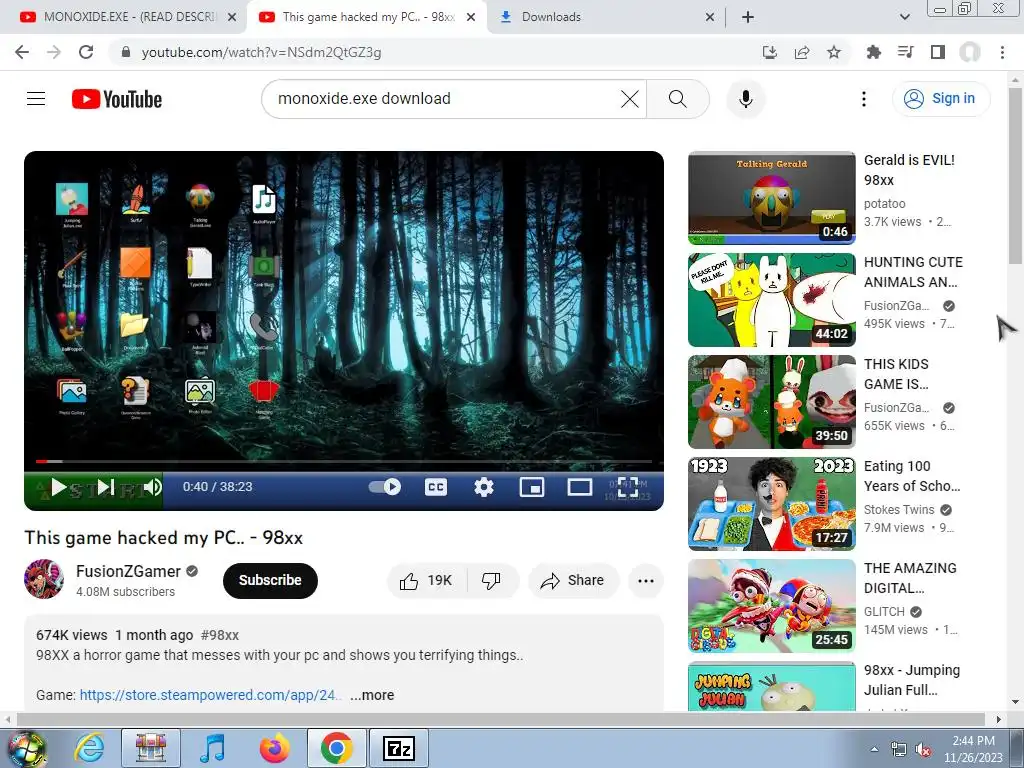The width and height of the screenshot is (1024, 768).
Task: Go to the YouTube home logo
Action: pos(117,99)
